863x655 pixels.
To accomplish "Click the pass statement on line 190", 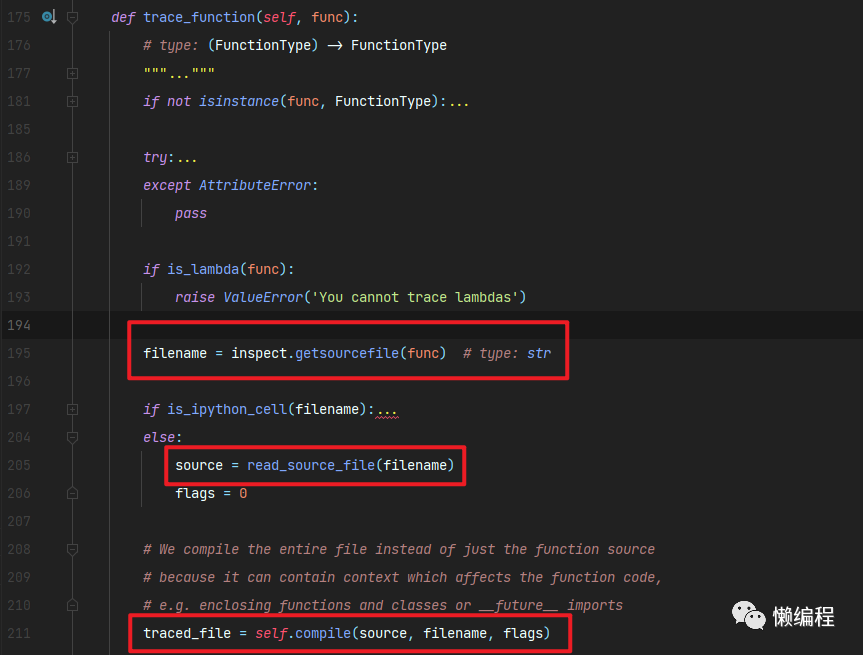I will pos(191,214).
